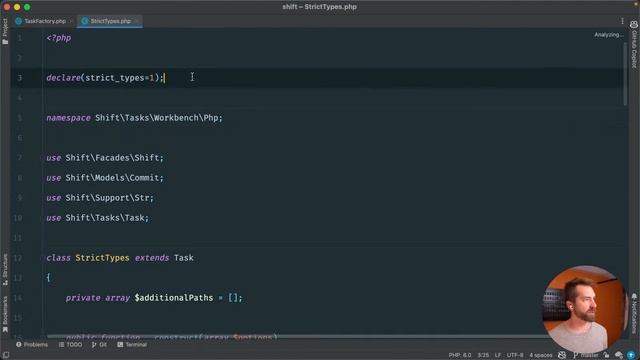Open the Git tool window

99,345
